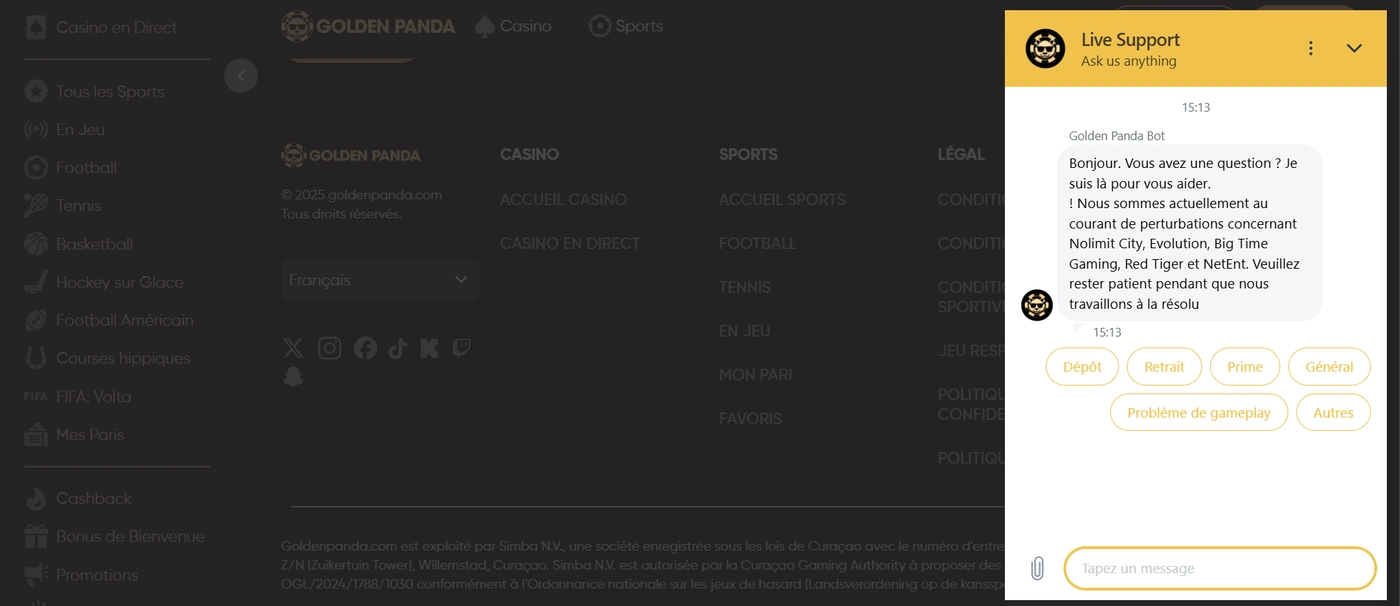Open the TikTok social link

[398, 348]
